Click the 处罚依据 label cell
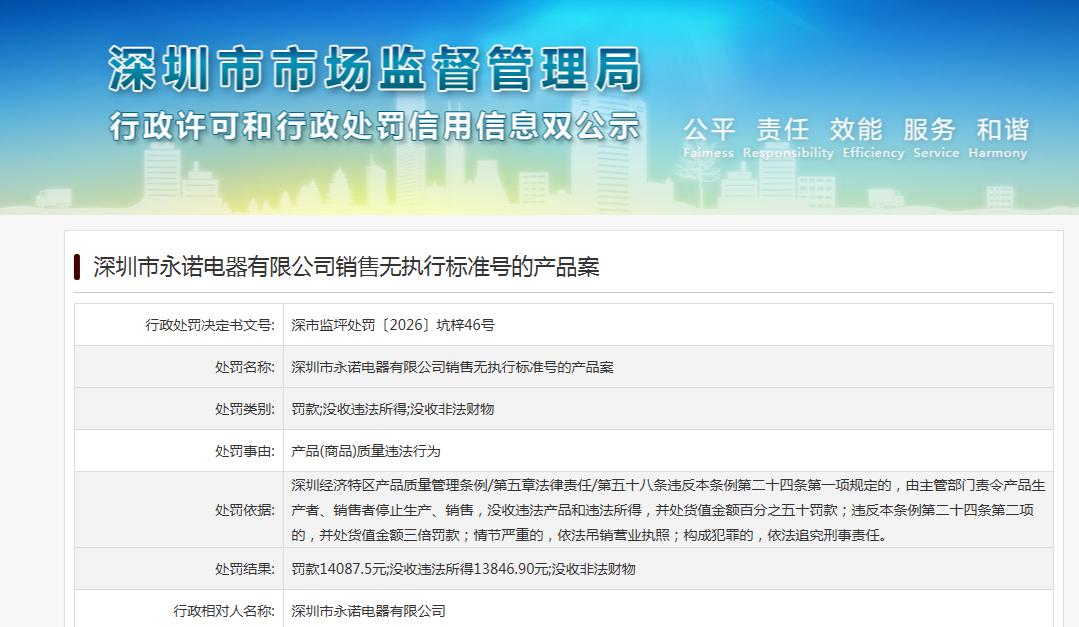 tap(179, 510)
